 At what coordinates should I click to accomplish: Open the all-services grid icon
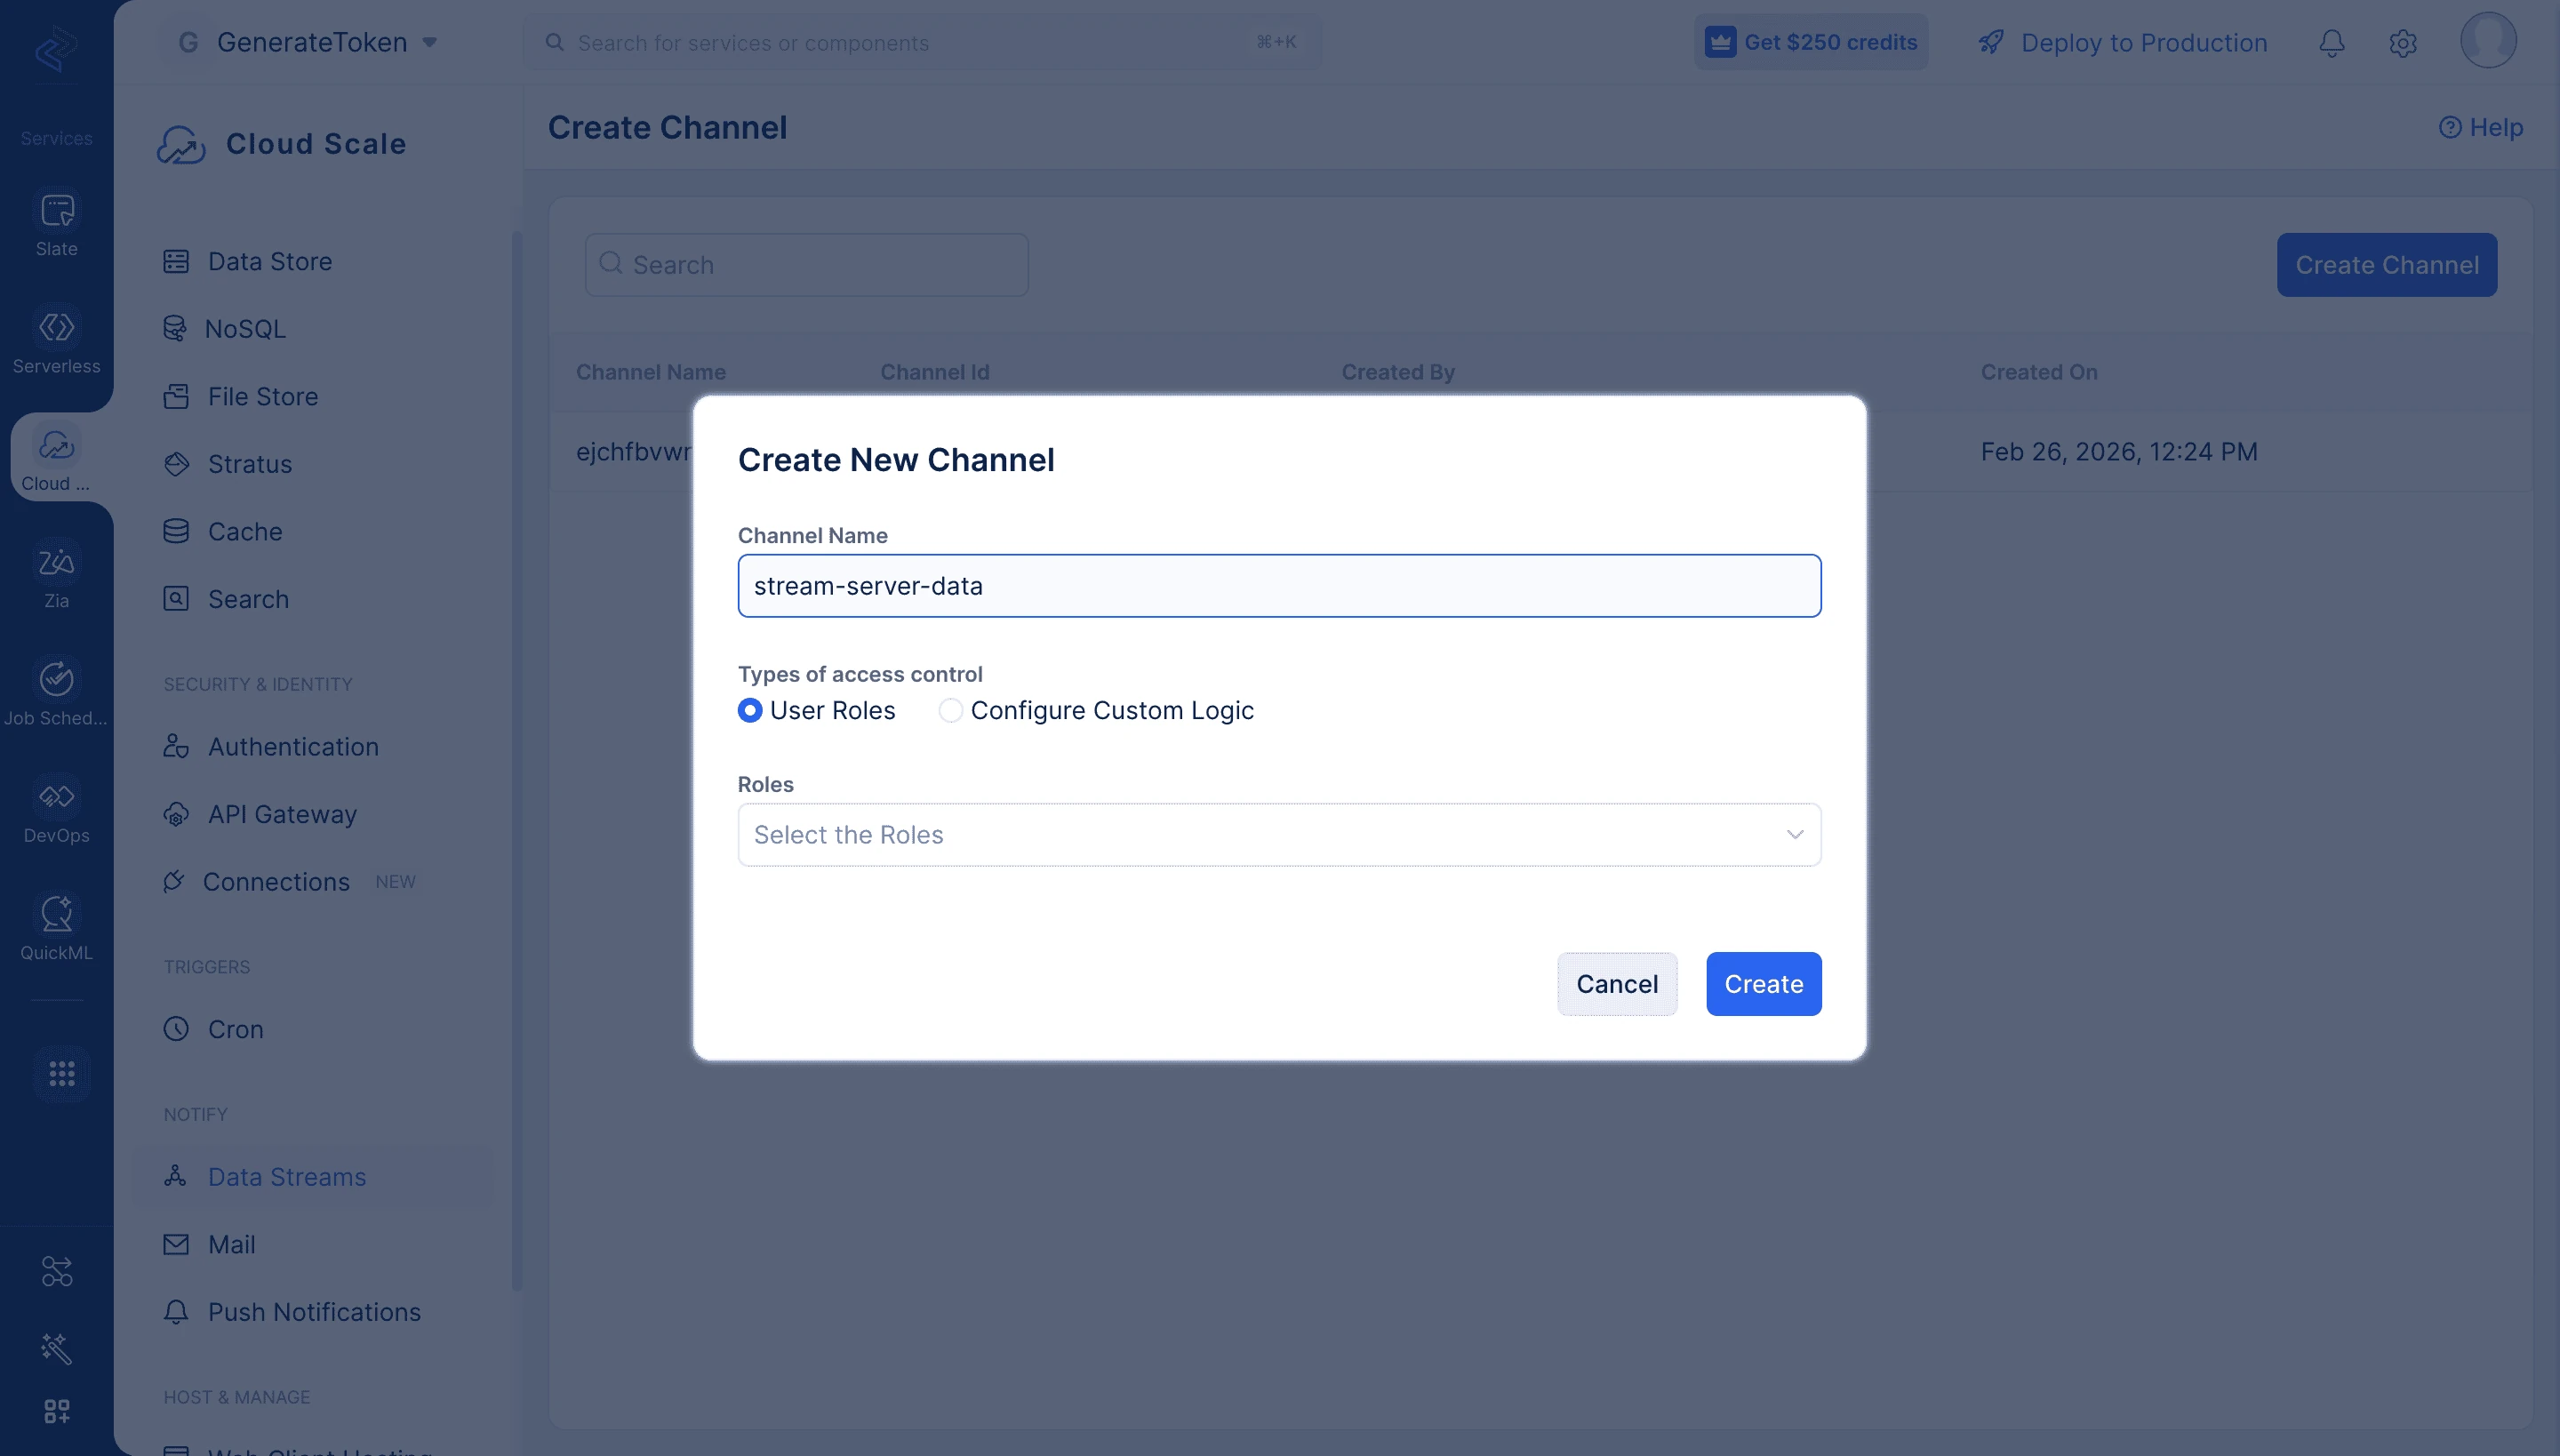coord(61,1074)
